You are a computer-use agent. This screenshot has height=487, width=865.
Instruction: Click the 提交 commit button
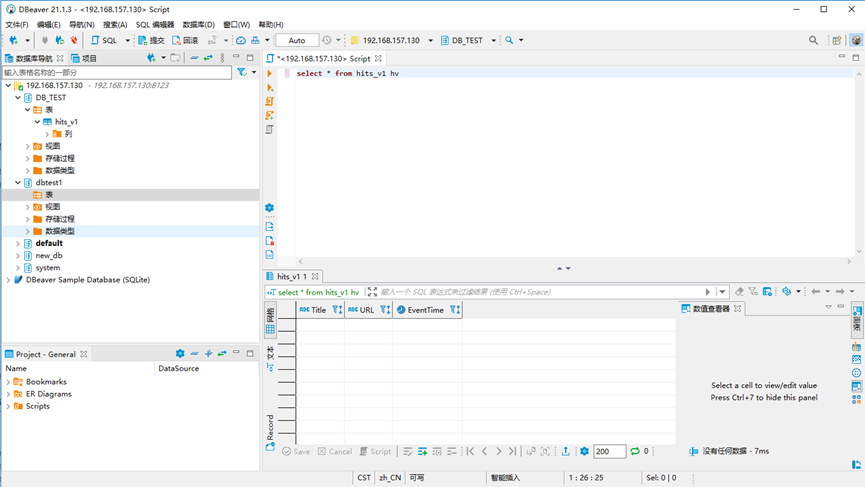pos(151,40)
